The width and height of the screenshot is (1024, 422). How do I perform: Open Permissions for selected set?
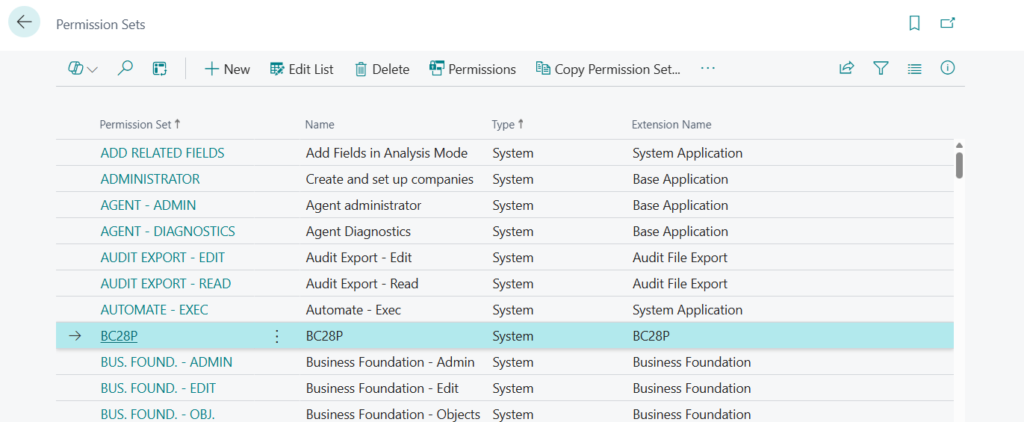pos(472,69)
